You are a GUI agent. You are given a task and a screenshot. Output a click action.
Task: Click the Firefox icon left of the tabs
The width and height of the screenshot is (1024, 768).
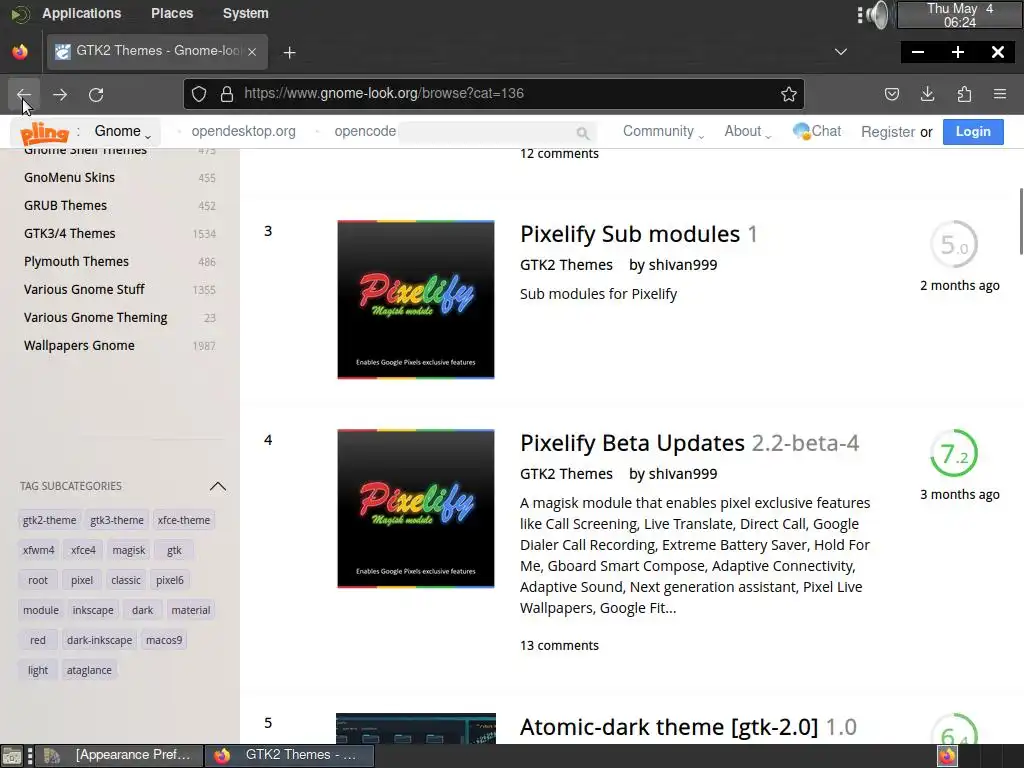point(20,52)
